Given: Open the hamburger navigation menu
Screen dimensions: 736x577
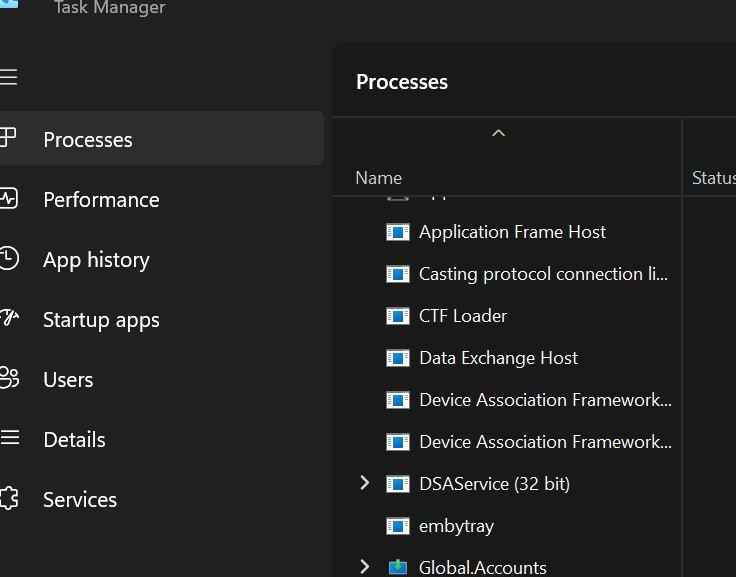Looking at the screenshot, I should click(x=9, y=77).
